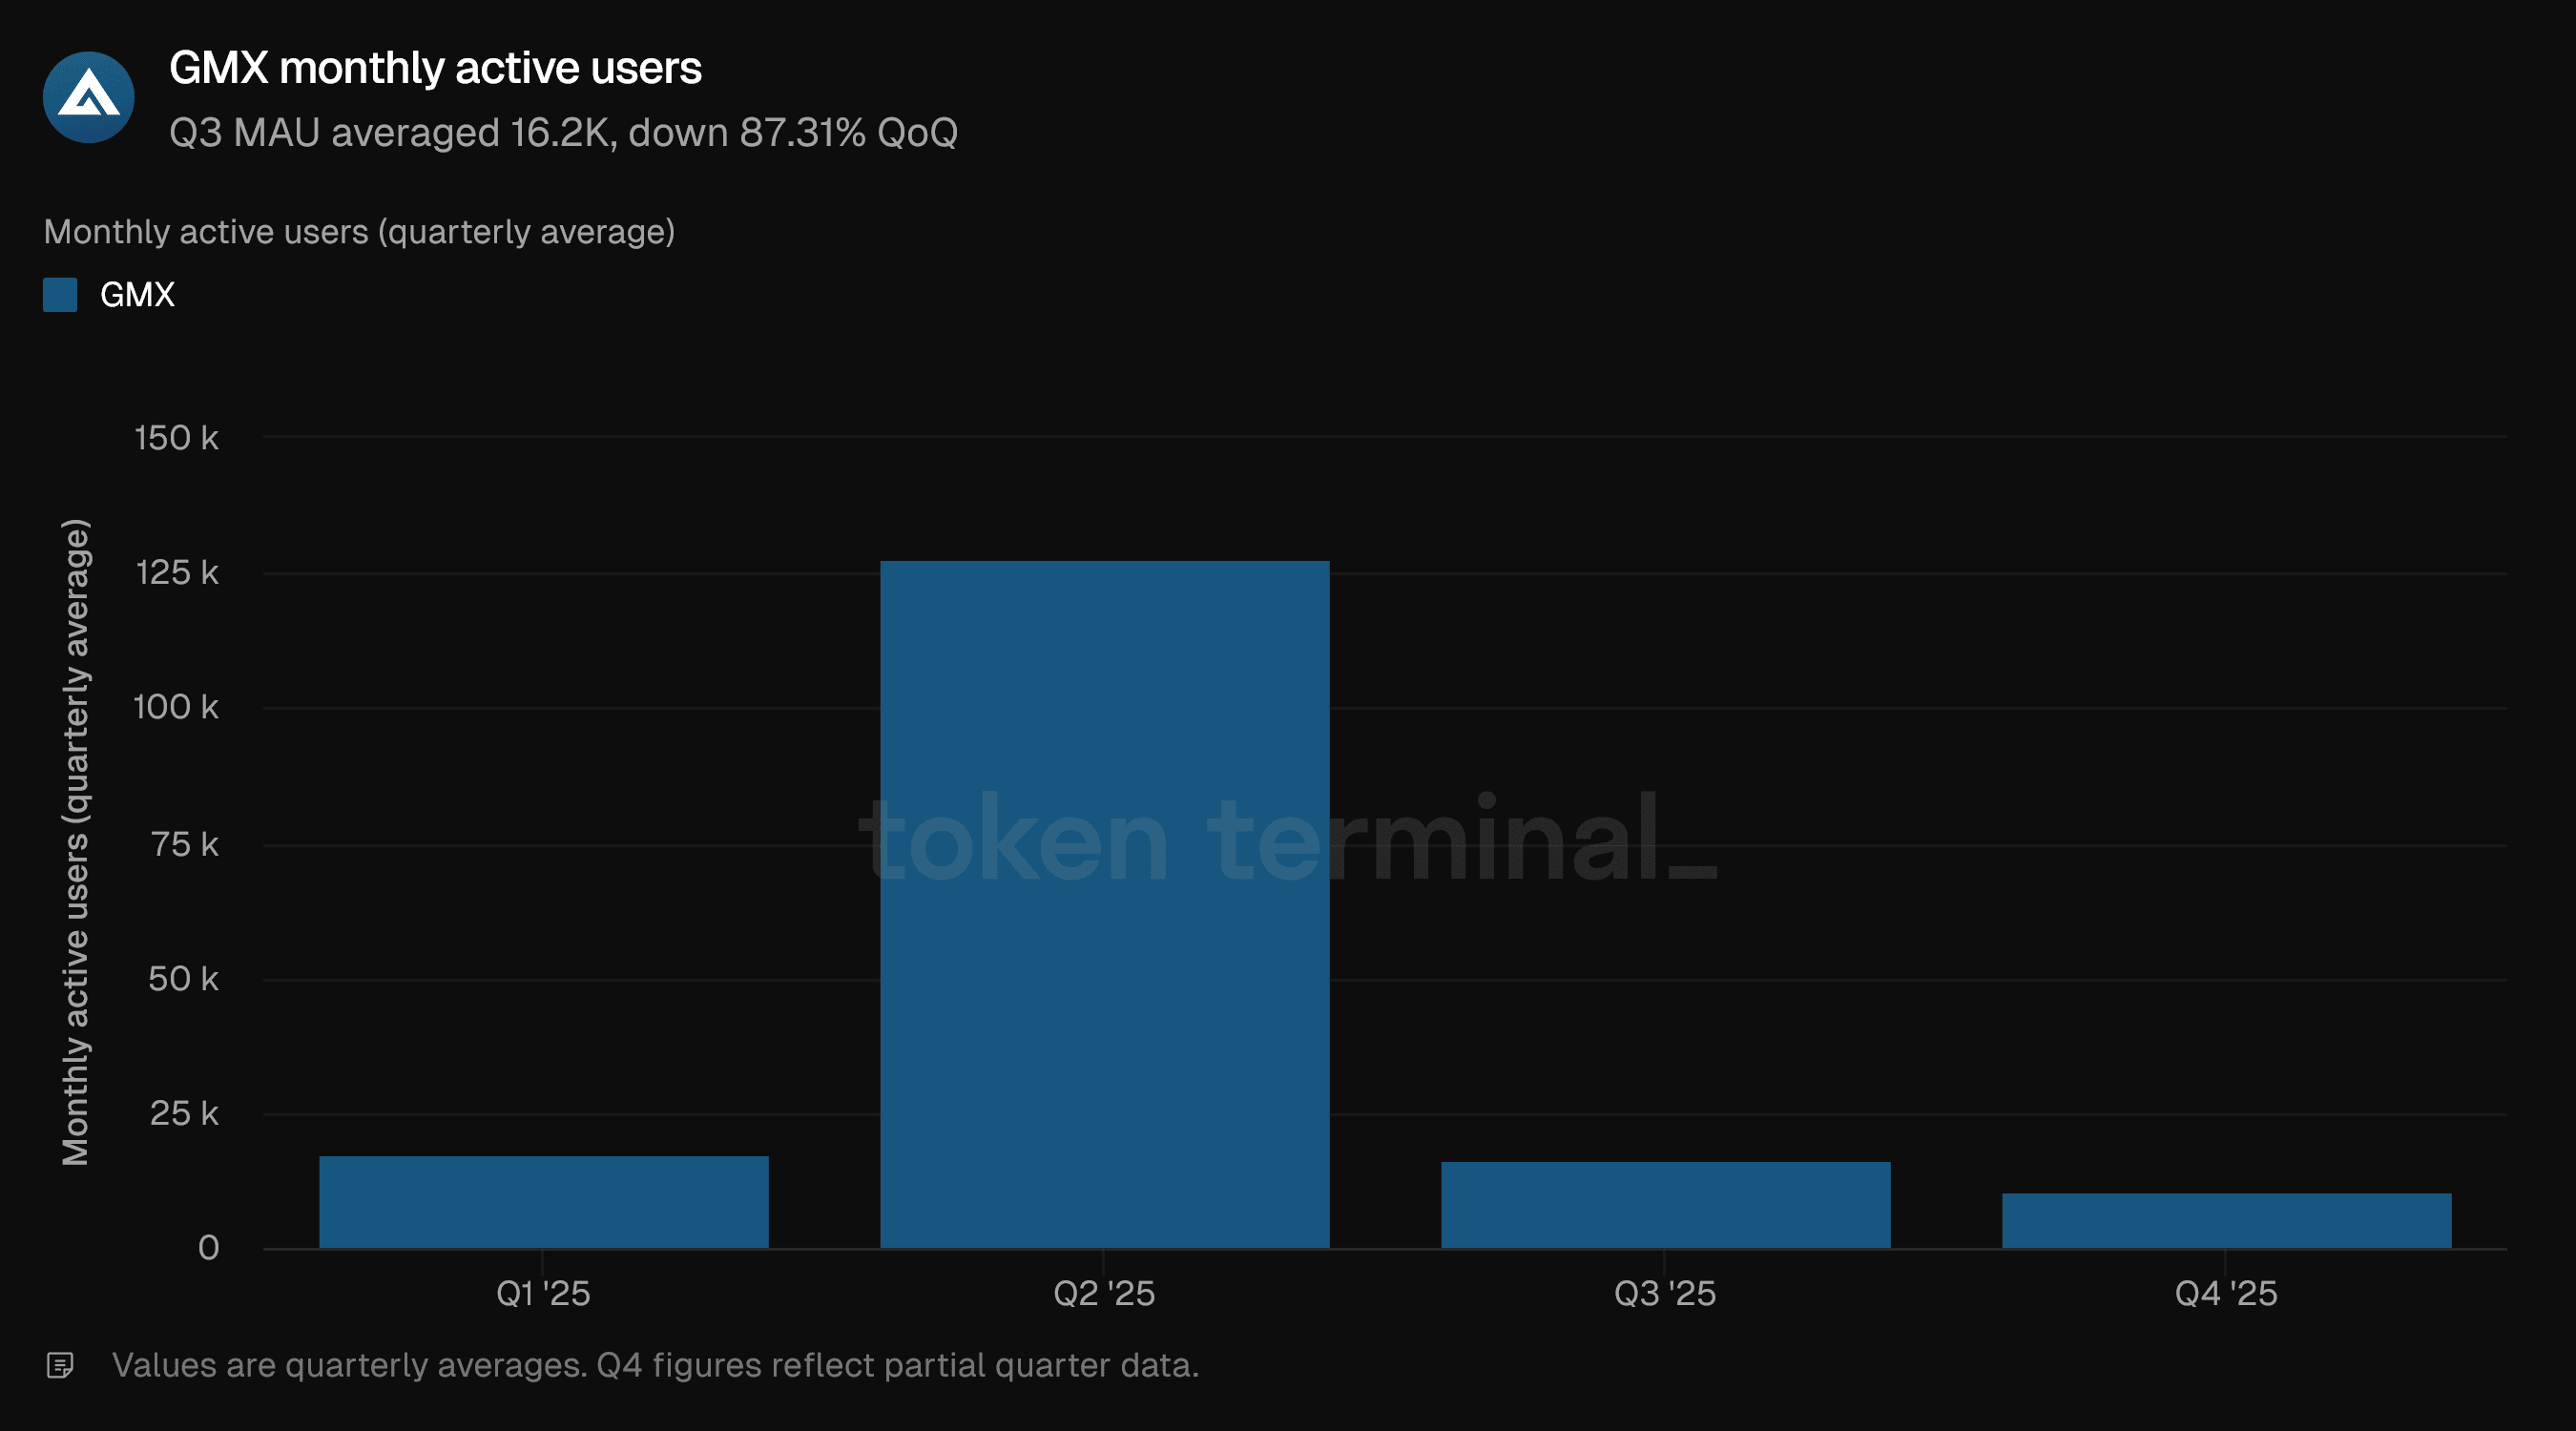
Task: Click the Q3 '25 bar
Action: click(x=1665, y=1205)
